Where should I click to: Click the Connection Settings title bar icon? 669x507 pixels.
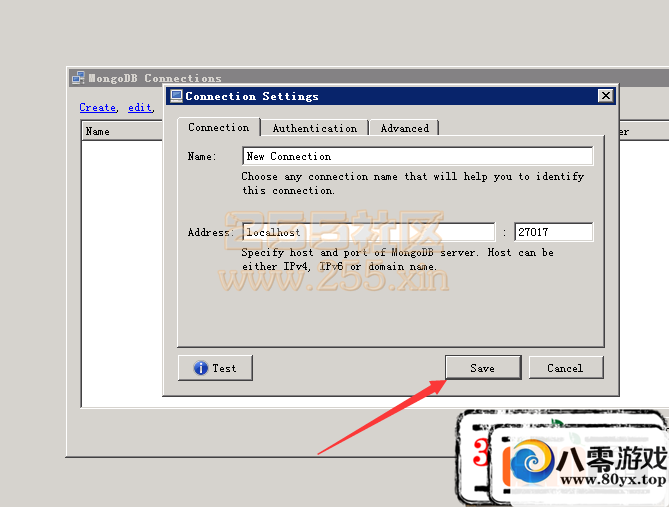(176, 96)
